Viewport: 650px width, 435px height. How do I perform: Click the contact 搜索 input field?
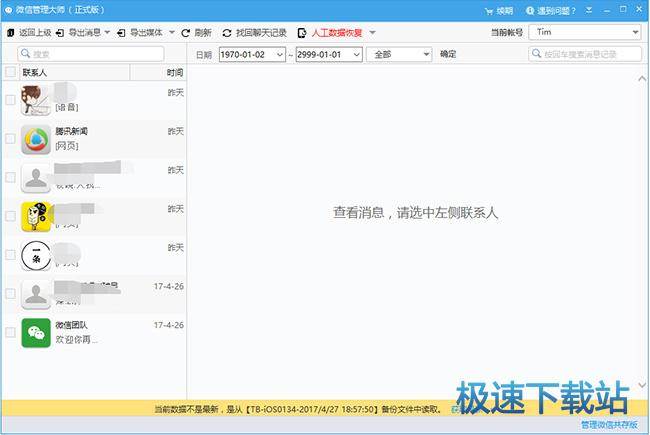(x=96, y=54)
